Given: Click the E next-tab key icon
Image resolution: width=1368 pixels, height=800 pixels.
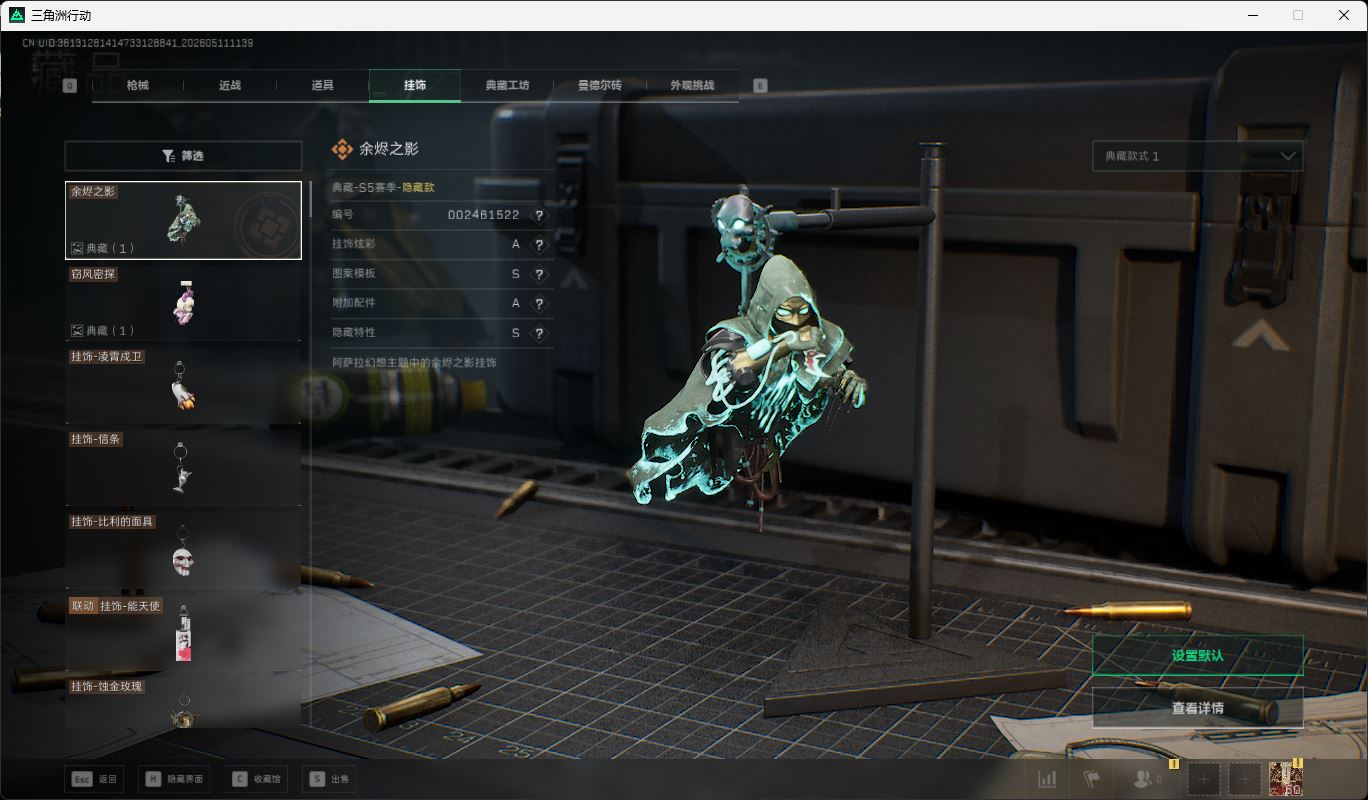Looking at the screenshot, I should 760,86.
